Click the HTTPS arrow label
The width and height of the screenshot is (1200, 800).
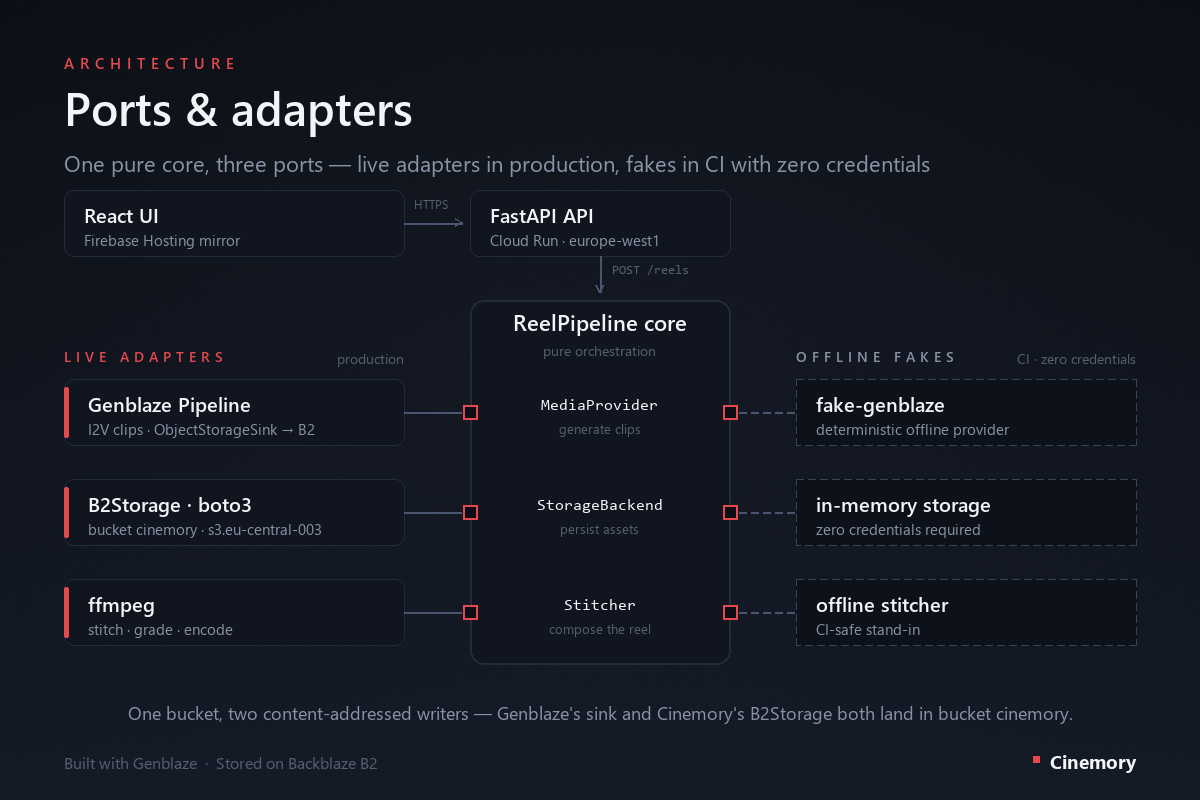(431, 205)
